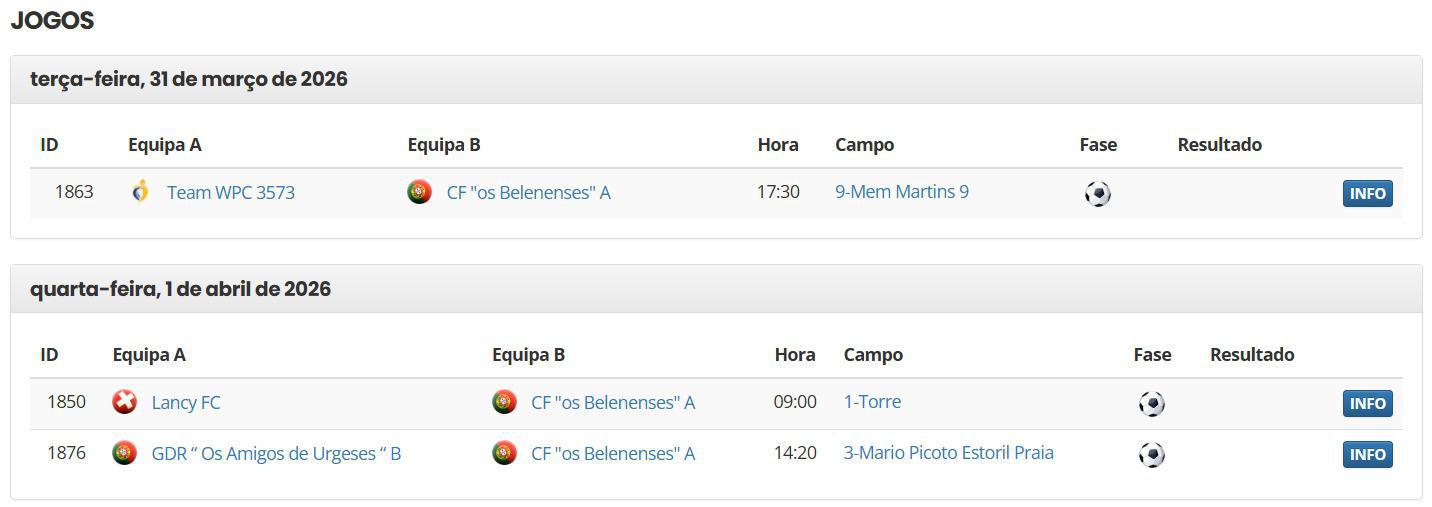The height and width of the screenshot is (507, 1432).
Task: Click the soccer ball icon for match 1863
Action: tap(1097, 193)
